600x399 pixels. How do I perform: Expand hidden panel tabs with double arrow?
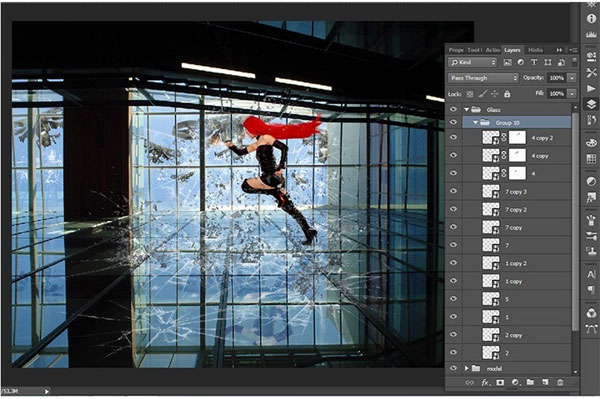coord(559,50)
